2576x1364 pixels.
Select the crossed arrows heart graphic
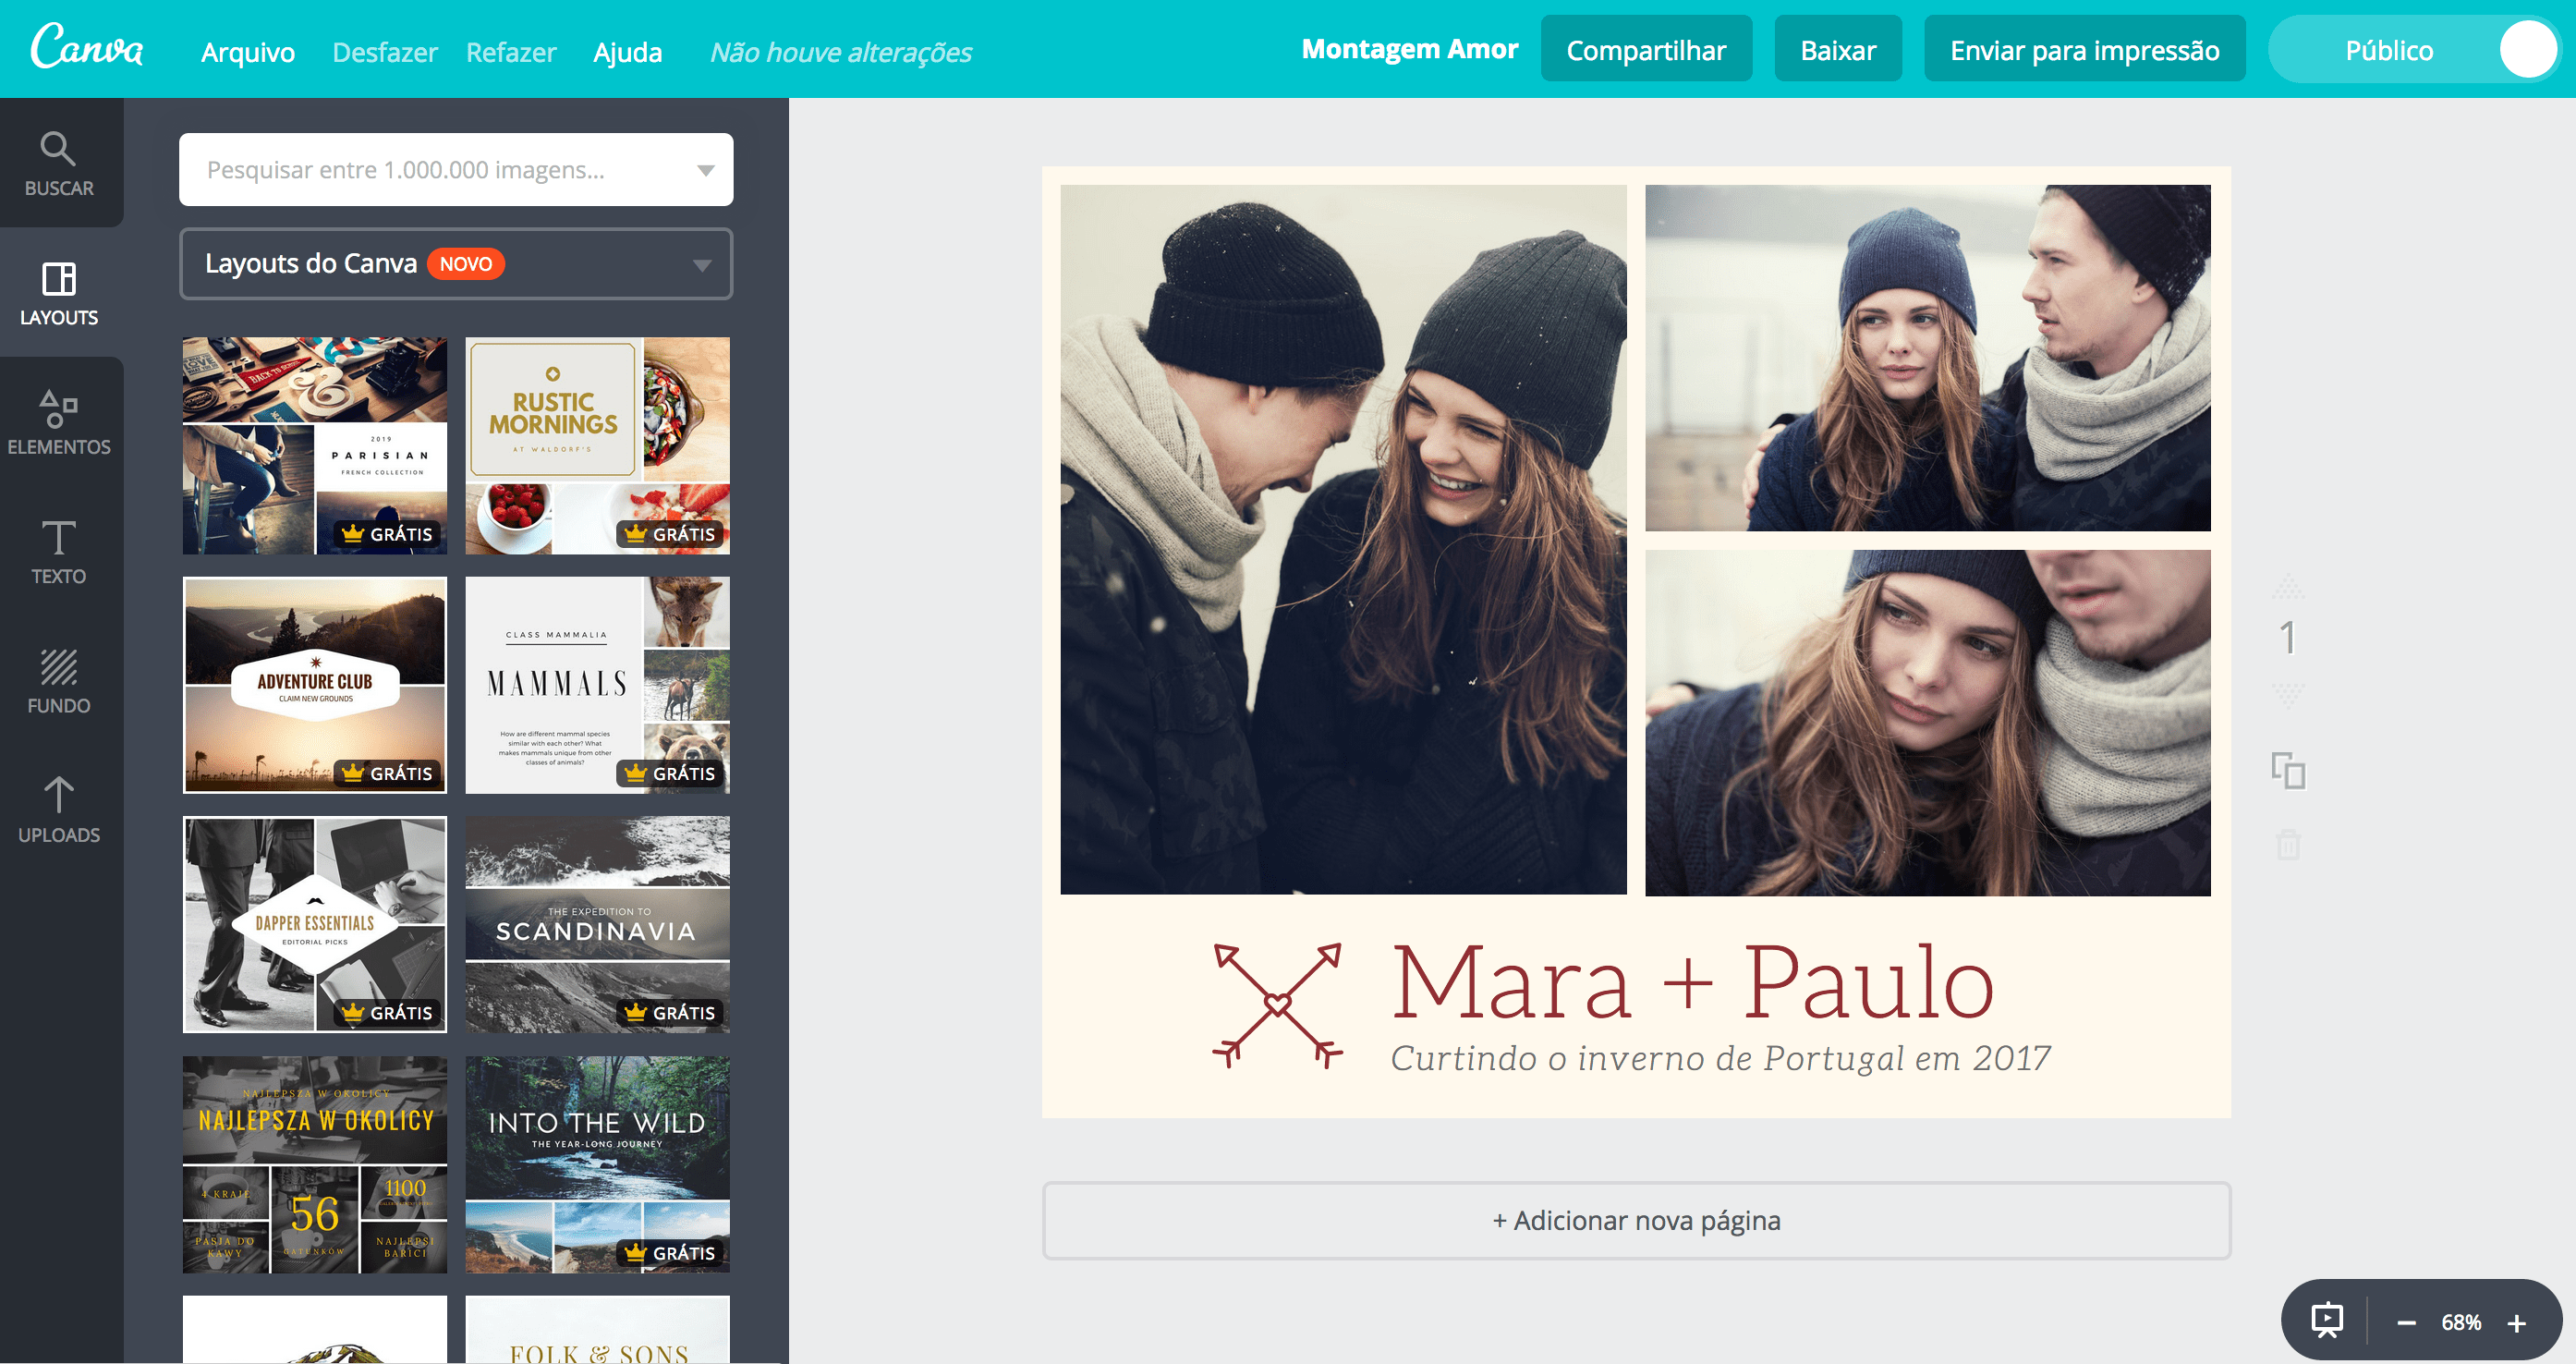[x=1277, y=1005]
